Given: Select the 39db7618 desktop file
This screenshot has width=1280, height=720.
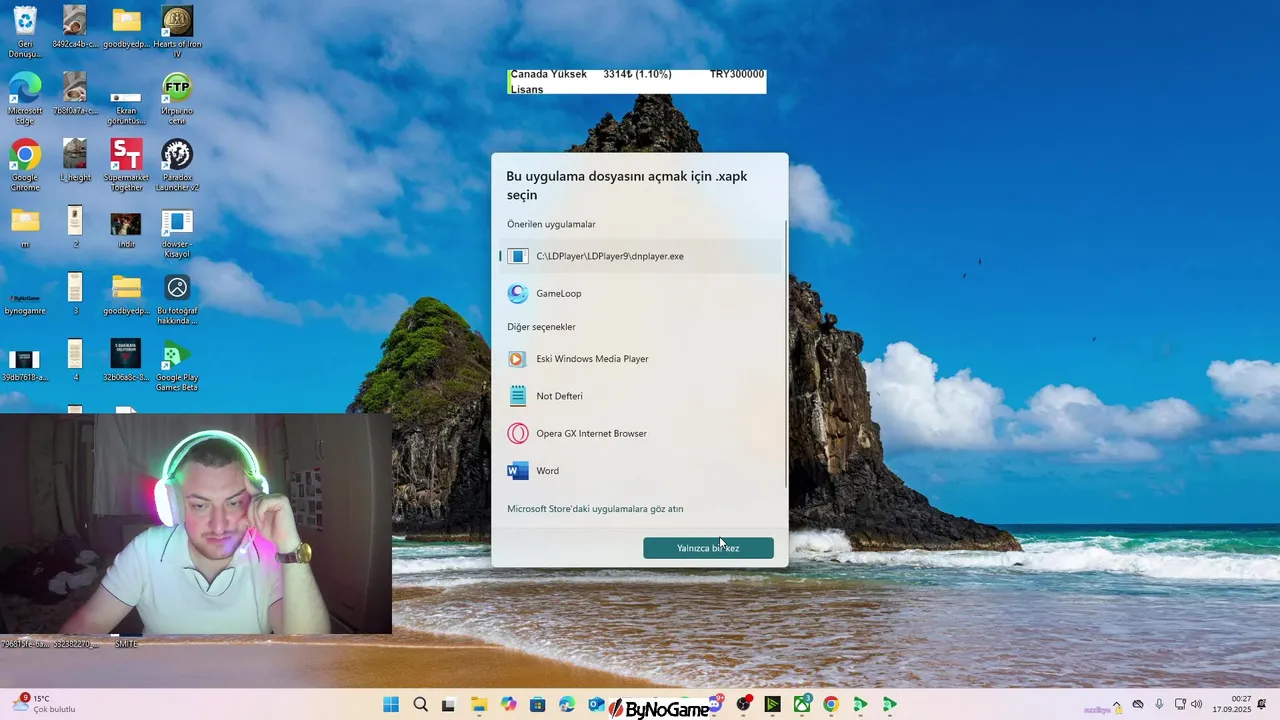Looking at the screenshot, I should click(x=25, y=365).
